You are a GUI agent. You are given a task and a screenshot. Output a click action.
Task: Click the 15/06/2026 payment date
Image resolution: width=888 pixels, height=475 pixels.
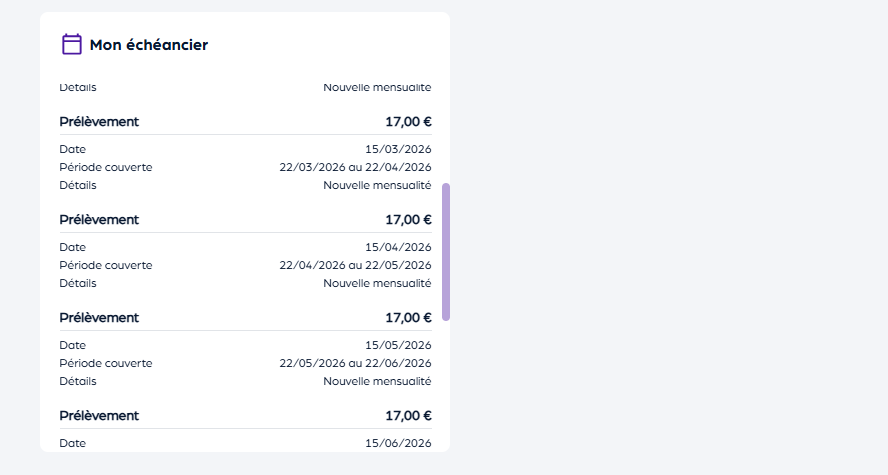398,443
